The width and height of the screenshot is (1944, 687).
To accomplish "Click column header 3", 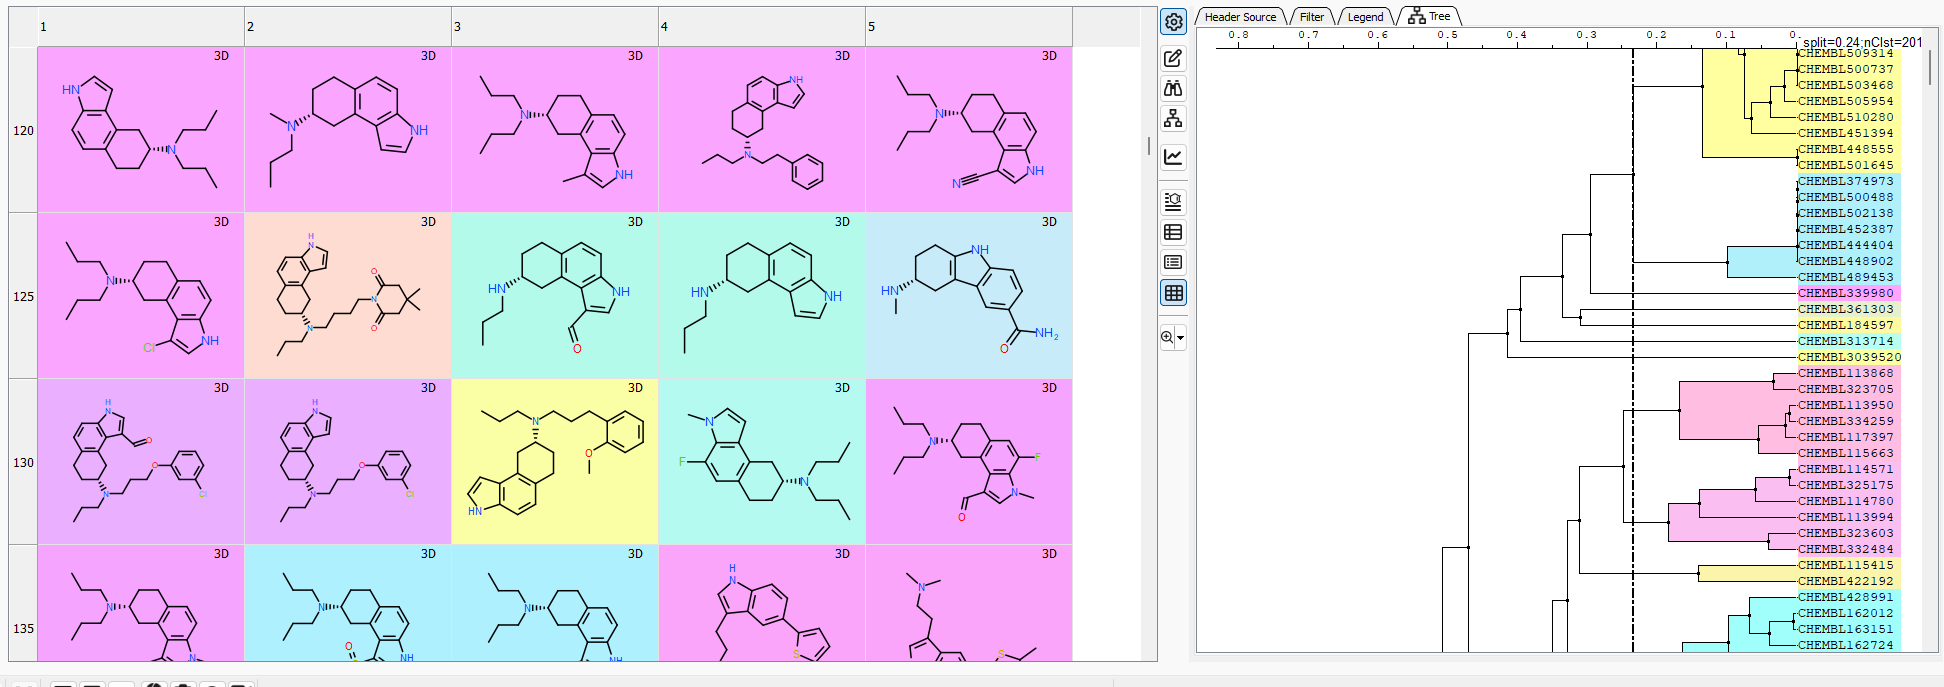I will [555, 27].
